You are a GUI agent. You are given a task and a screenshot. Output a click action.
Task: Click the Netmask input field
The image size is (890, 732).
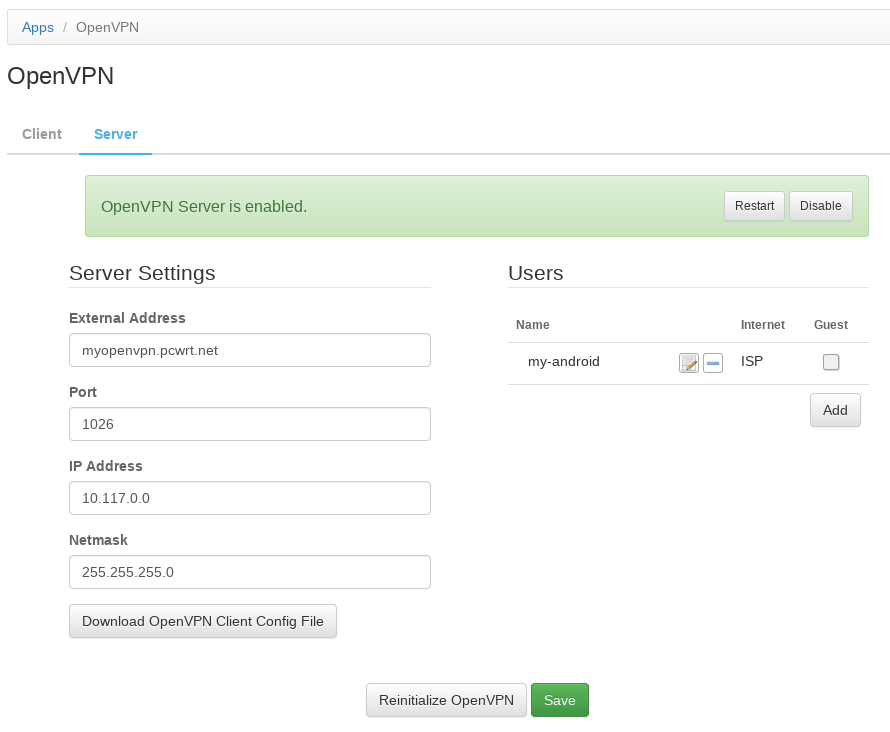(250, 572)
